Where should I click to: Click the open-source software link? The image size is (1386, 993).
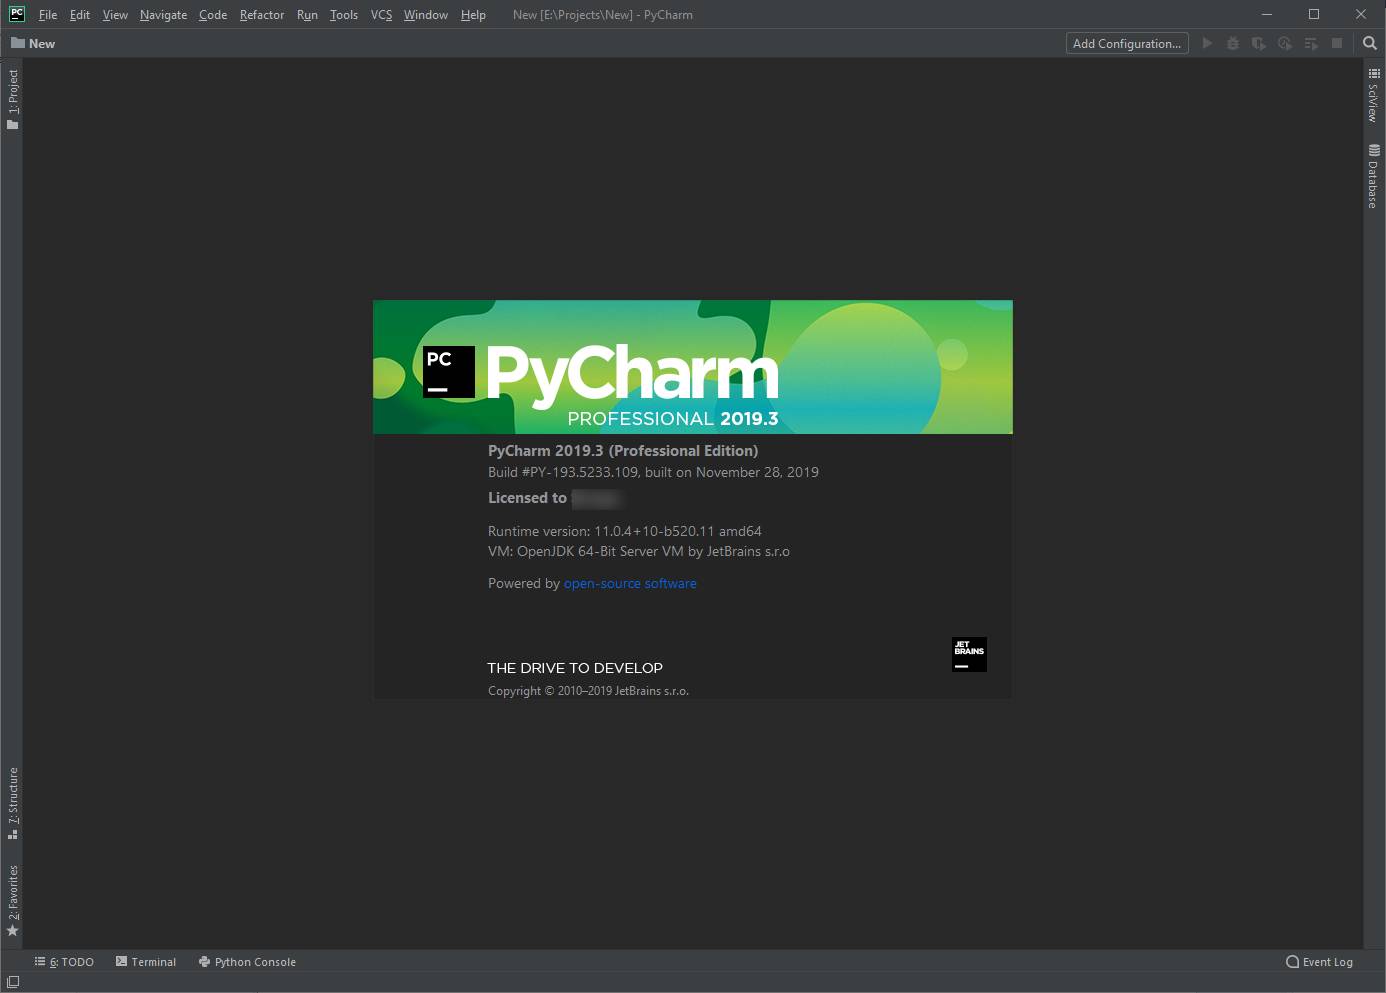coord(630,583)
